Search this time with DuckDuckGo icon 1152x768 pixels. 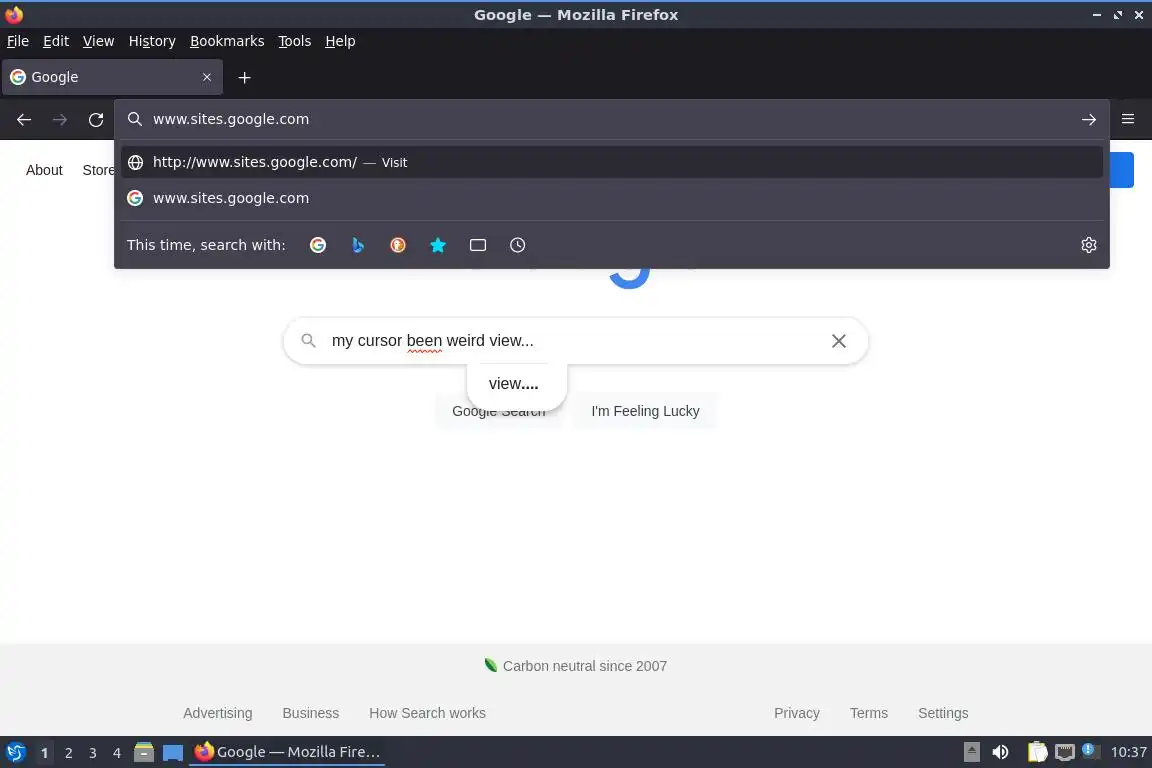[x=397, y=245]
